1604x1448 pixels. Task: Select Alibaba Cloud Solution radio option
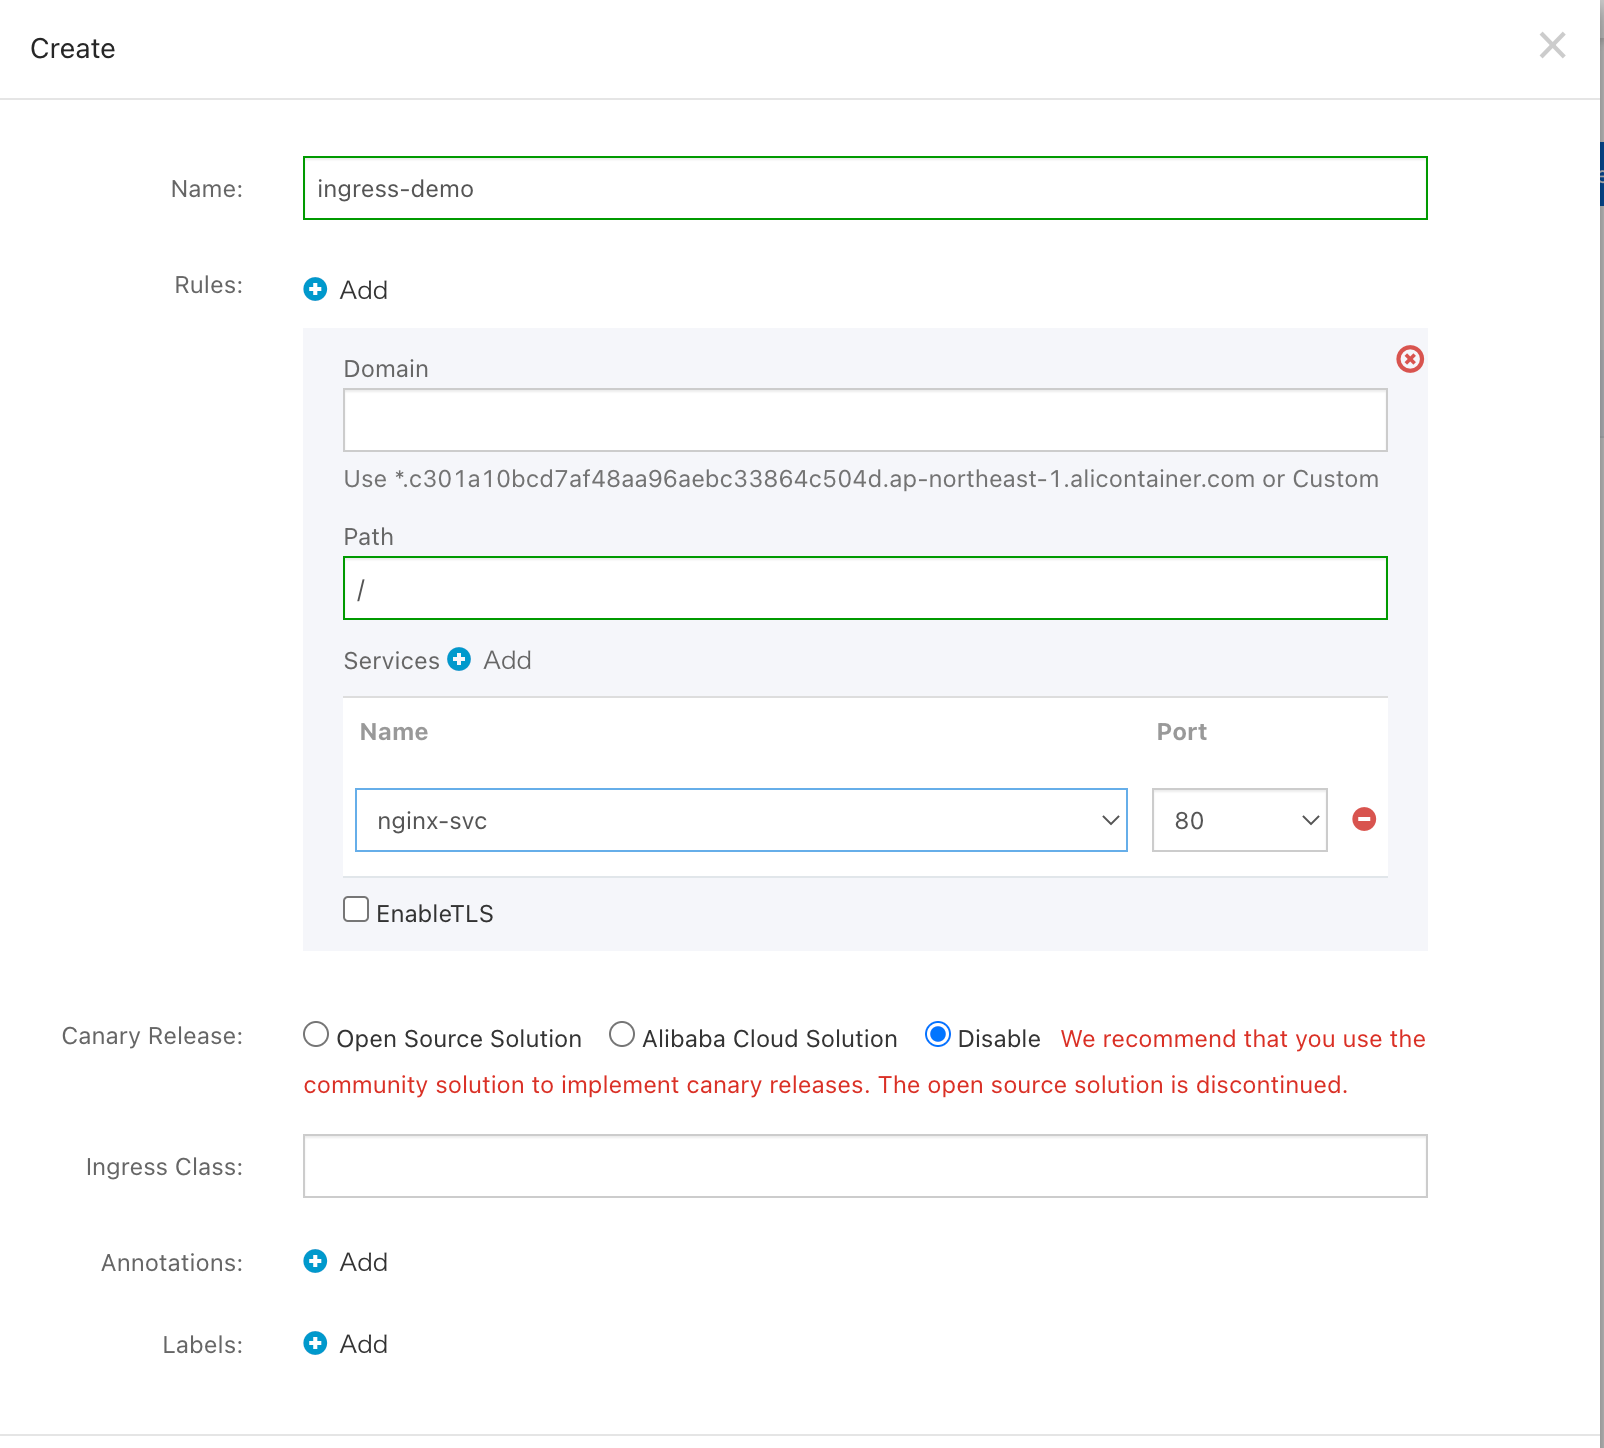(622, 1035)
